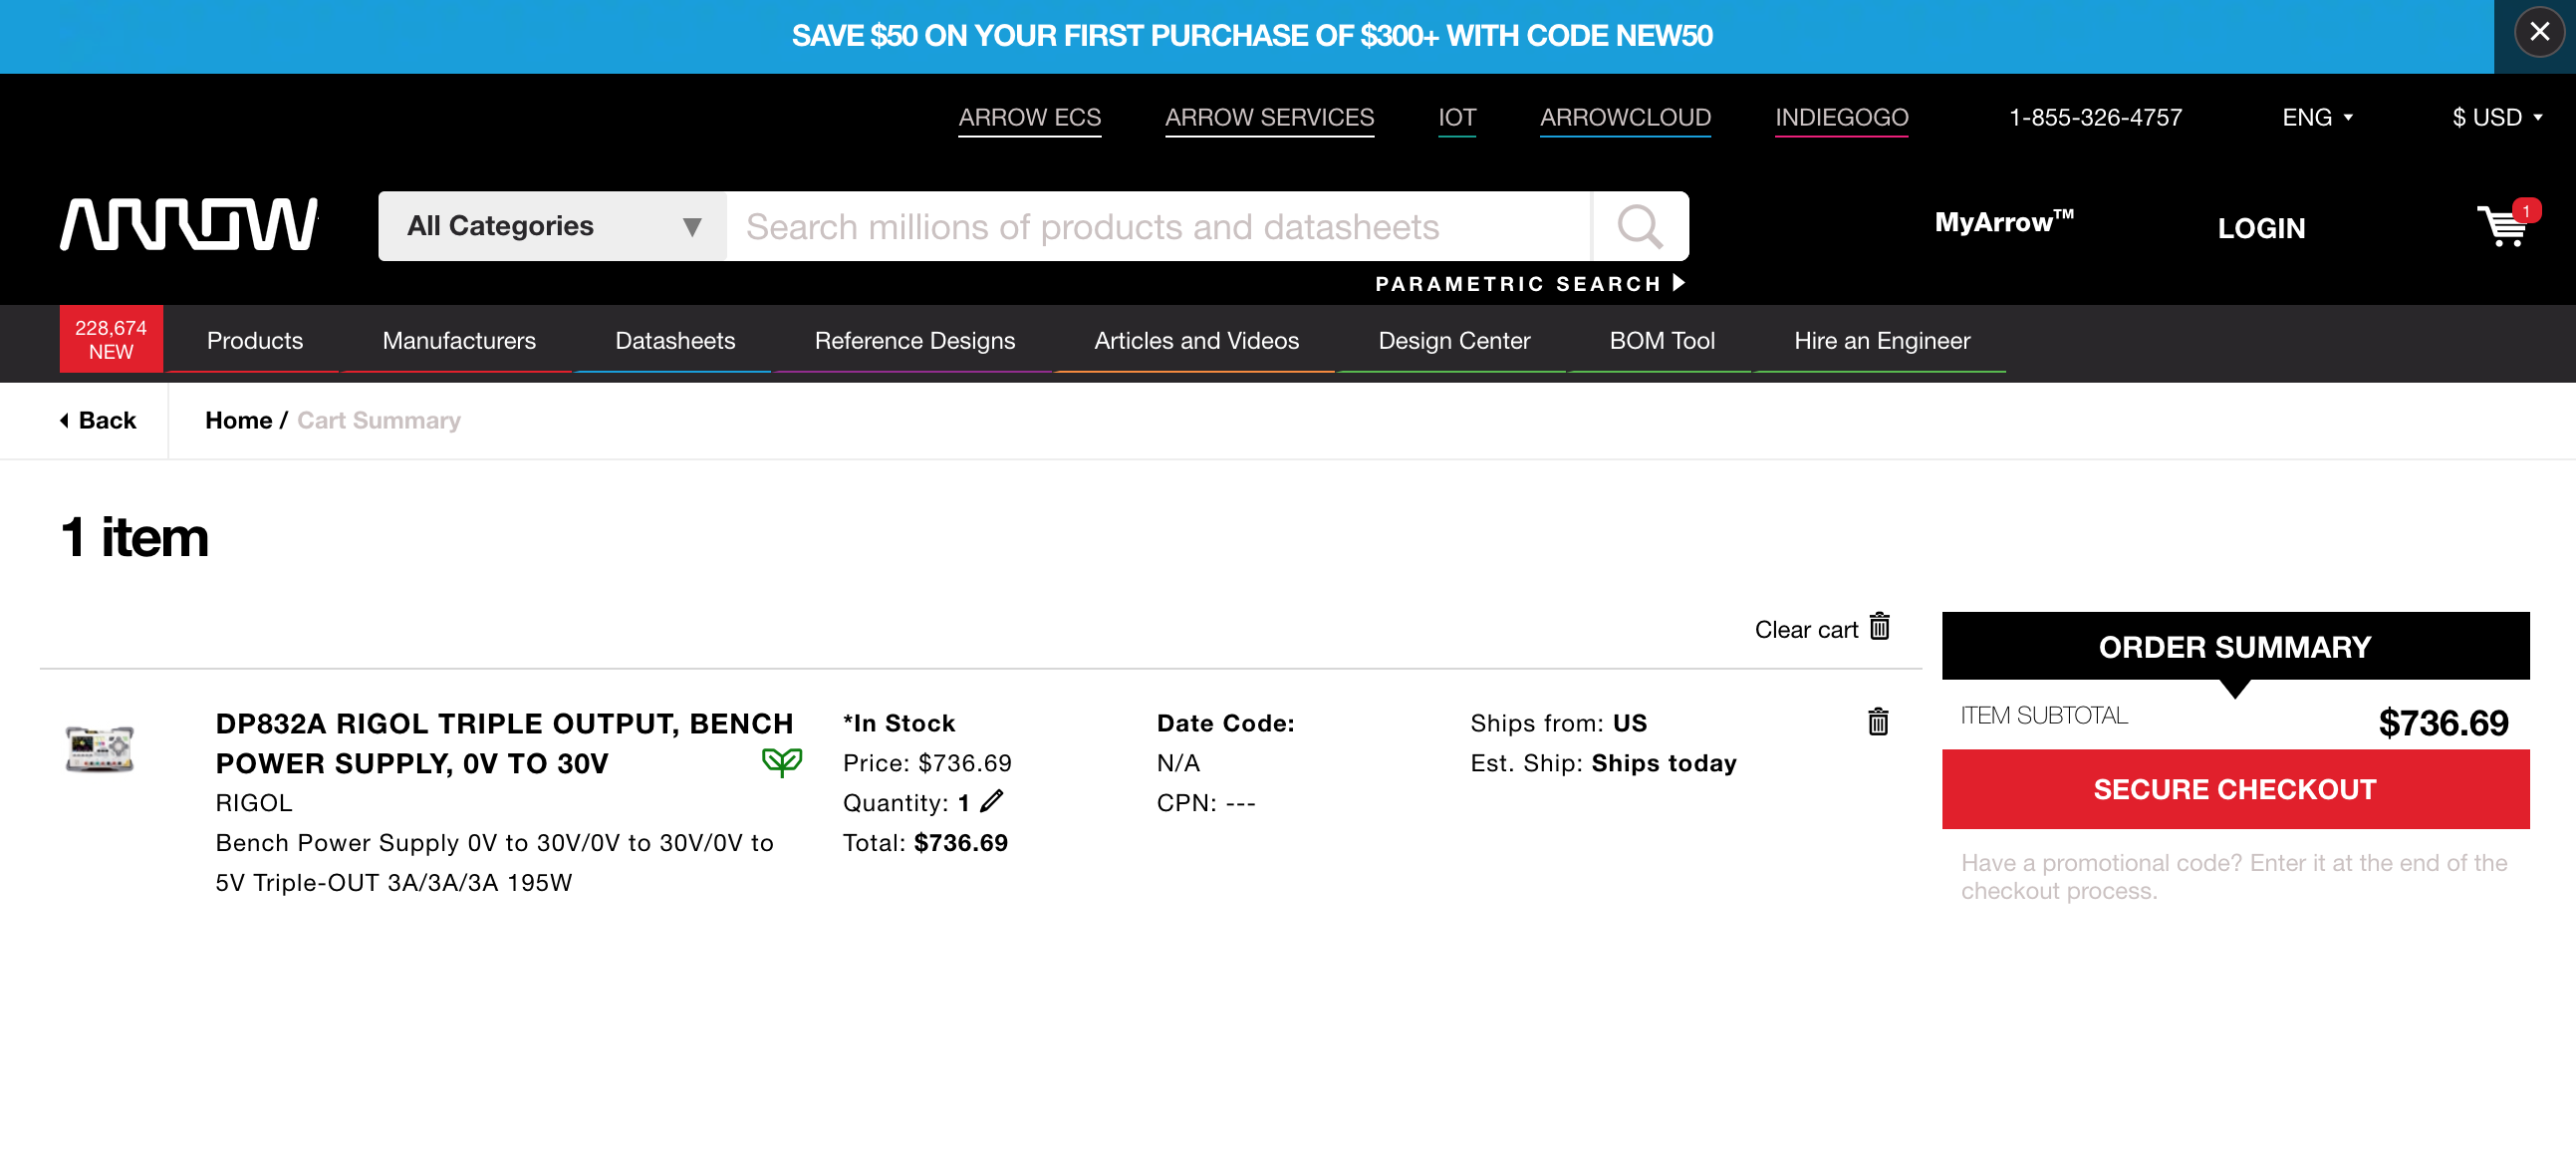
Task: Edit quantity using the pencil icon
Action: 991,801
